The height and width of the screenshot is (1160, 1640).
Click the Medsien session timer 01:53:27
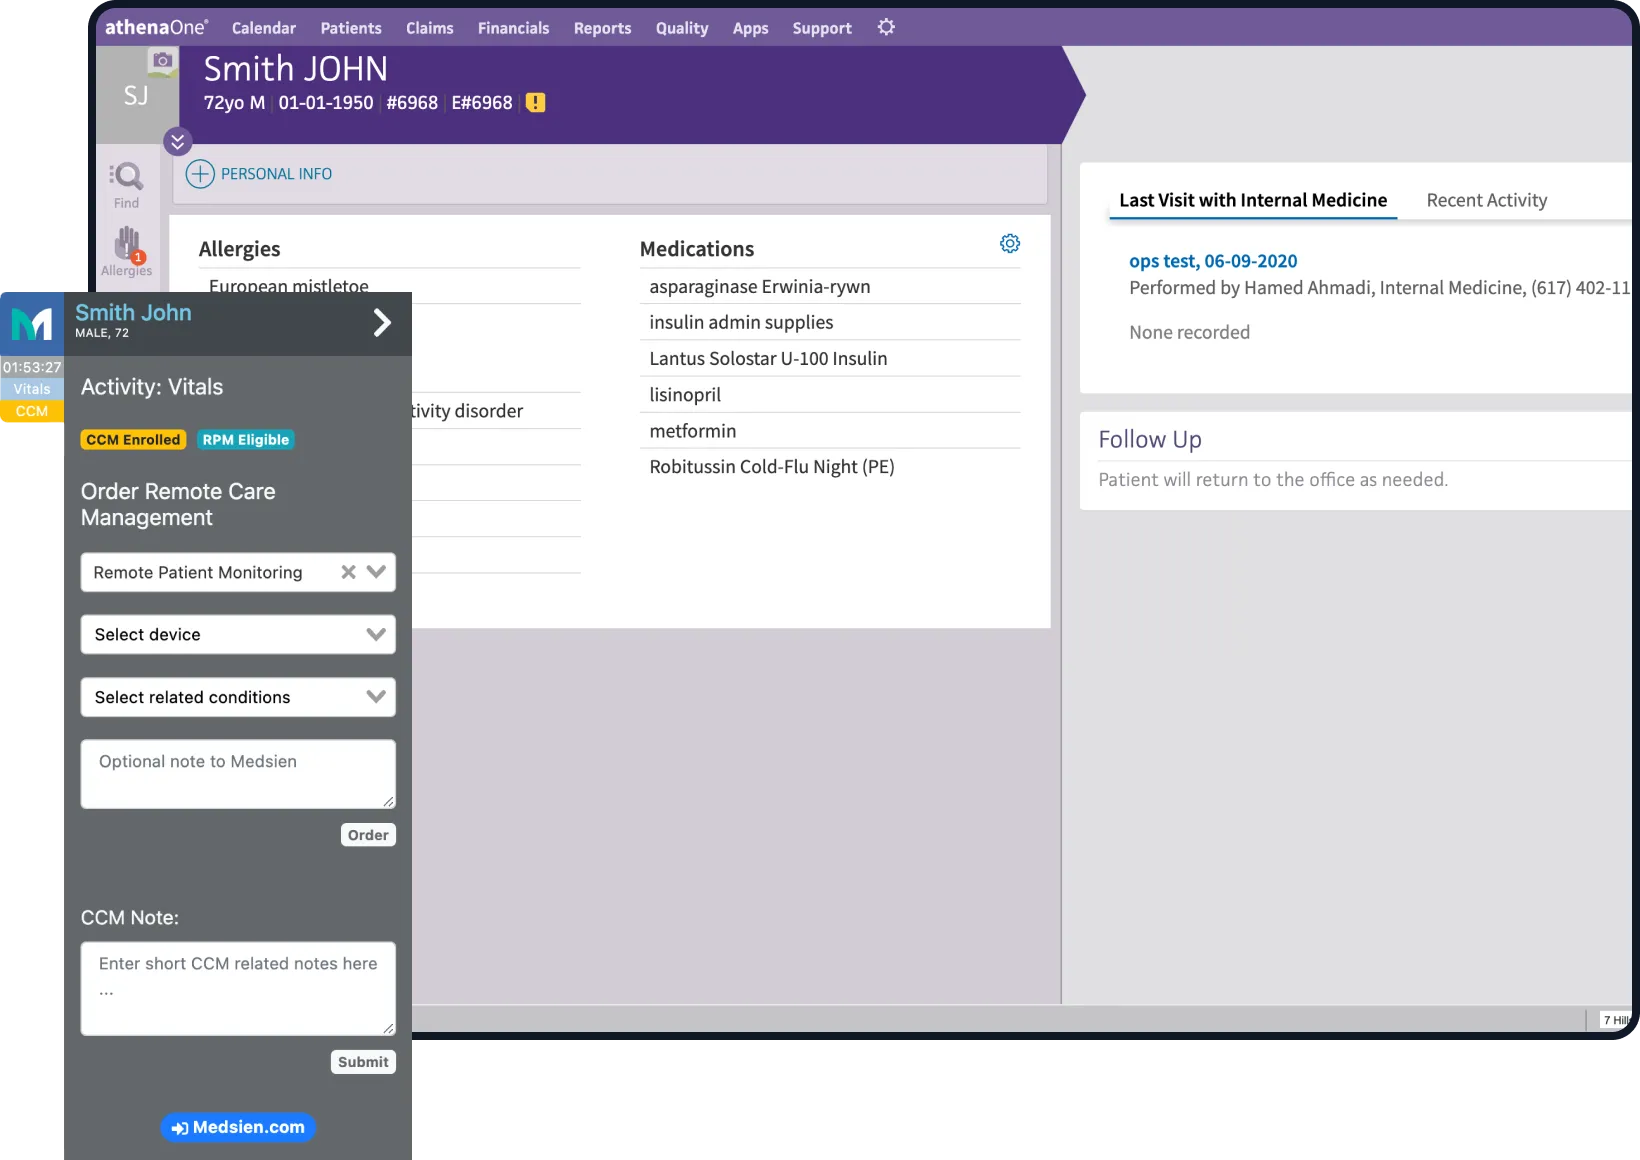pyautogui.click(x=32, y=367)
